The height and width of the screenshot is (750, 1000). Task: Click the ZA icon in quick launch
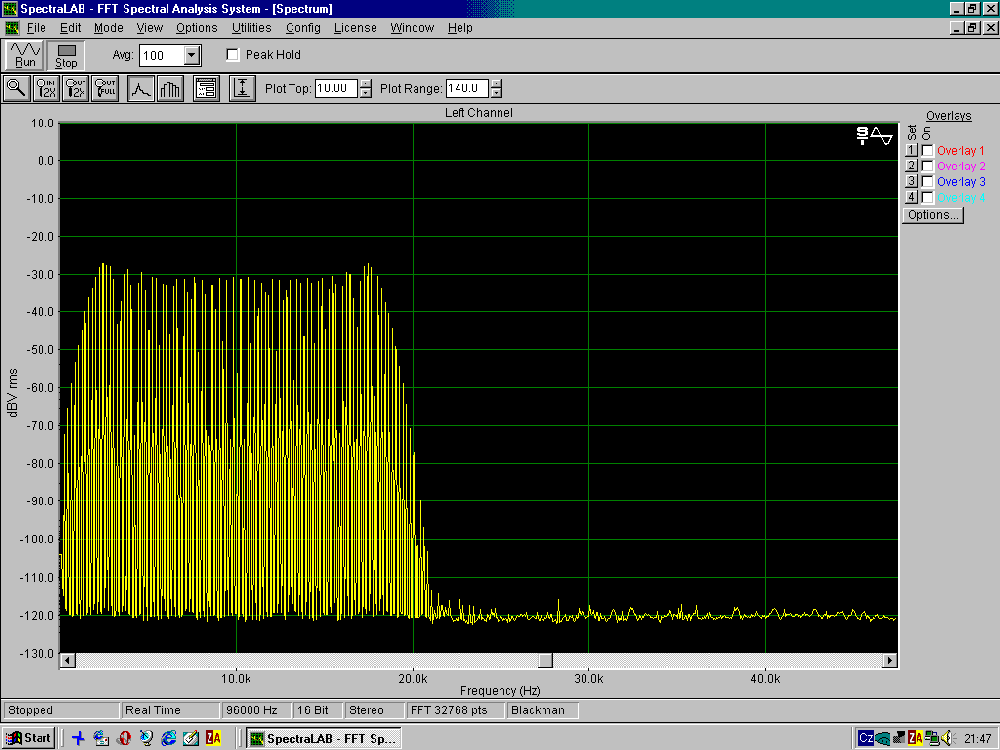pyautogui.click(x=213, y=739)
